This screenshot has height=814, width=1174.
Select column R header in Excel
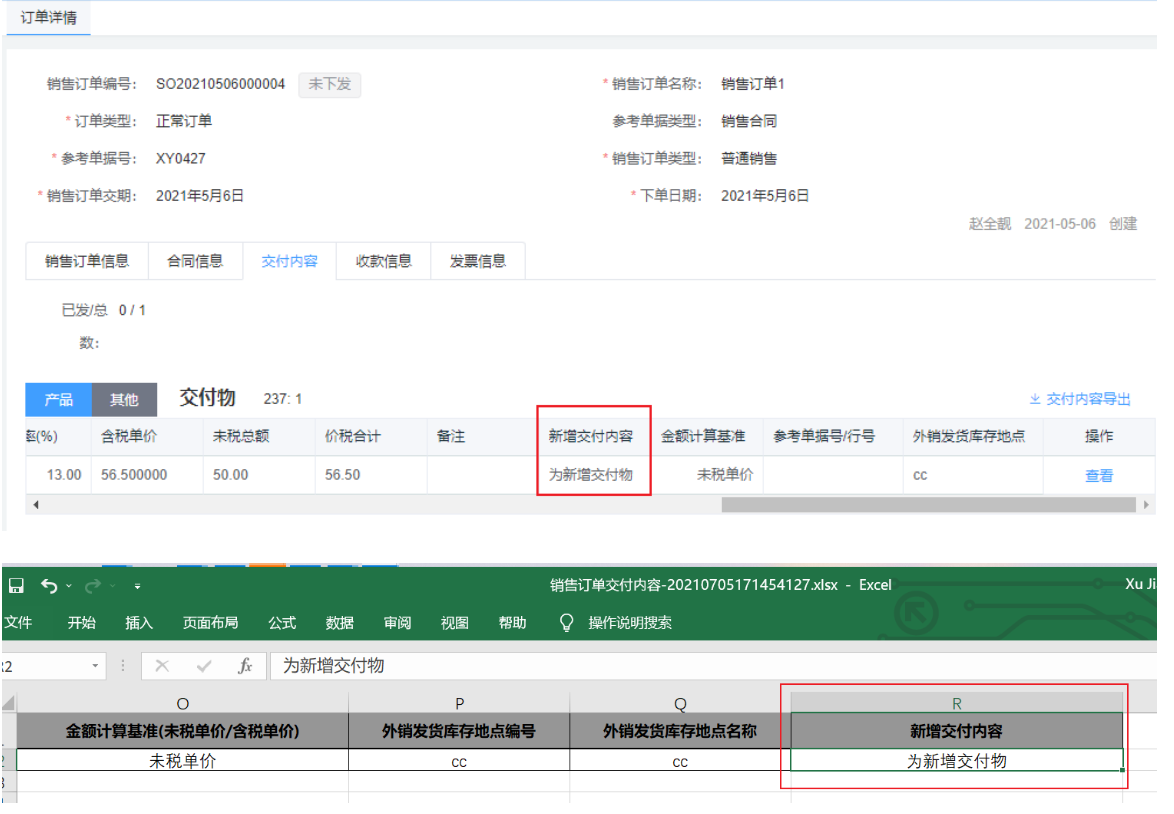click(x=956, y=704)
